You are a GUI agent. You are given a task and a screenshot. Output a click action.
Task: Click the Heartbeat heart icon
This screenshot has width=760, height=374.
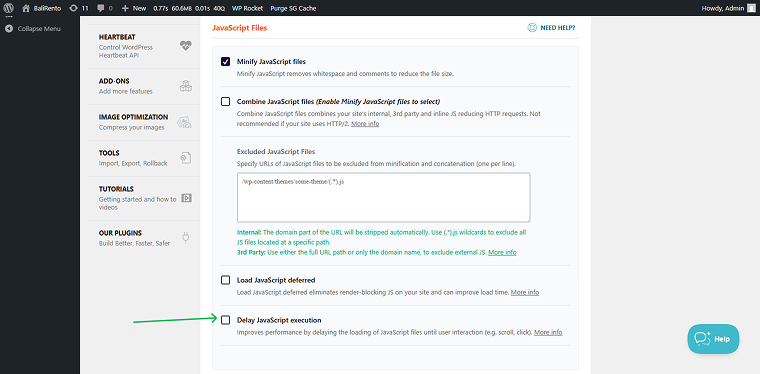pos(186,46)
